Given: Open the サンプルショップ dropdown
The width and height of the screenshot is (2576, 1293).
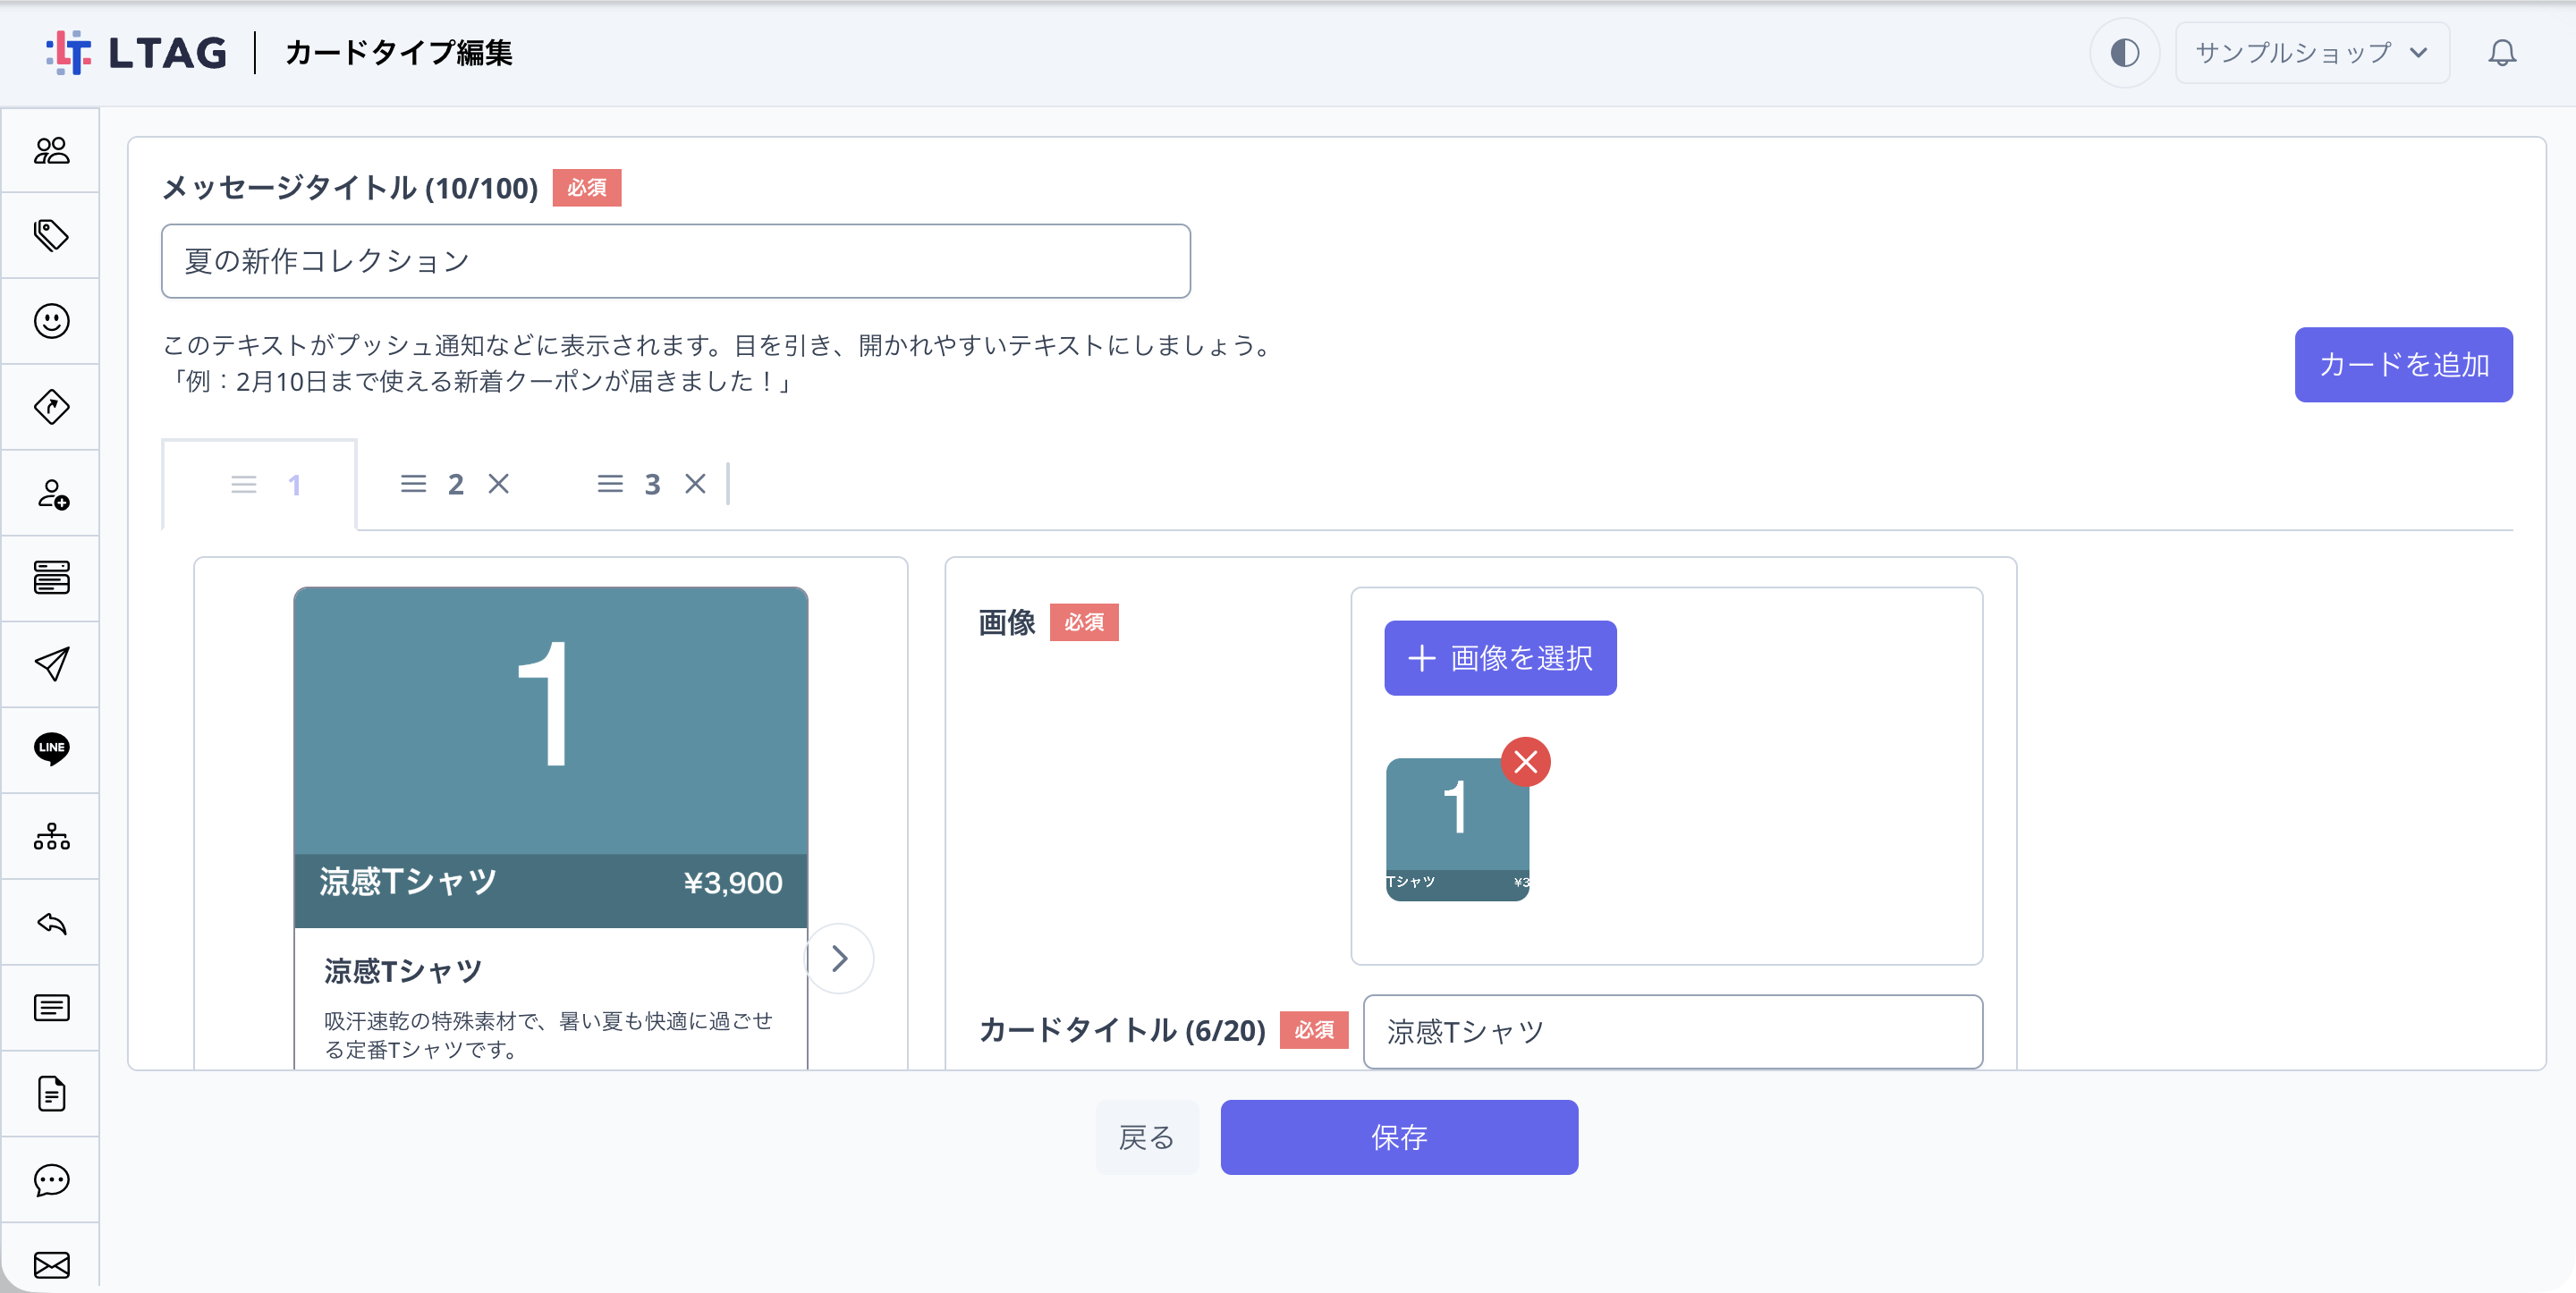Looking at the screenshot, I should pyautogui.click(x=2311, y=53).
